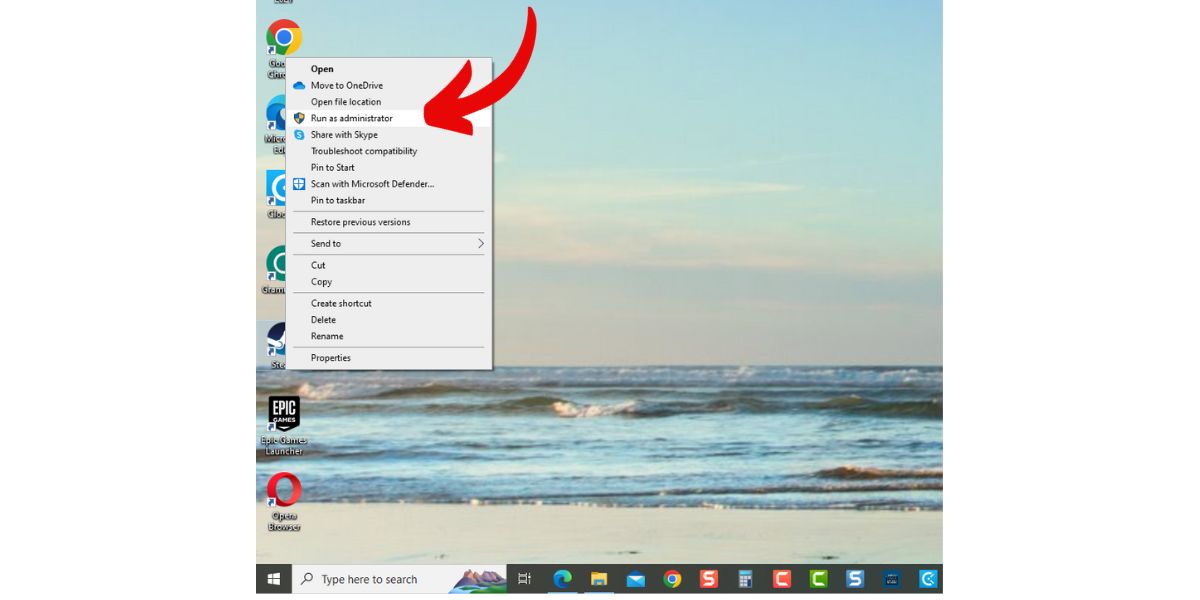Click the Type here to search box
This screenshot has width=1200, height=600.
click(380, 579)
